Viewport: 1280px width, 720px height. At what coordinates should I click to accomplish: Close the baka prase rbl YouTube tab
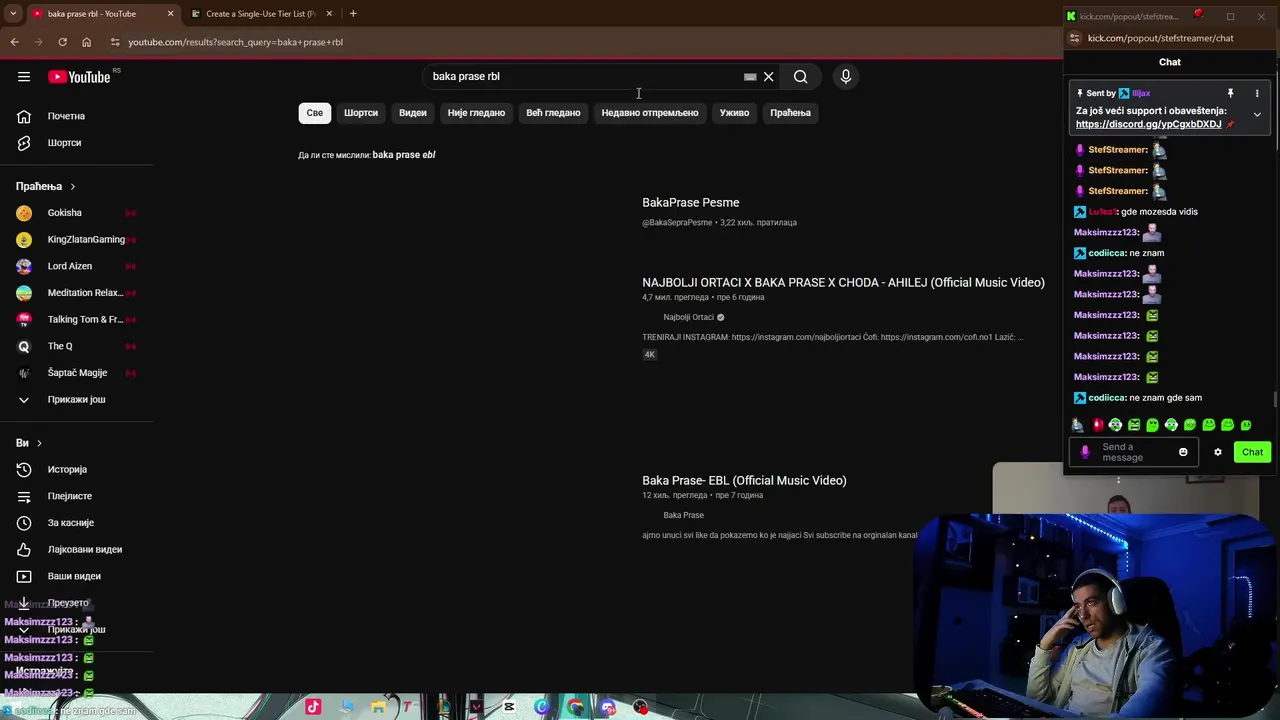[170, 14]
